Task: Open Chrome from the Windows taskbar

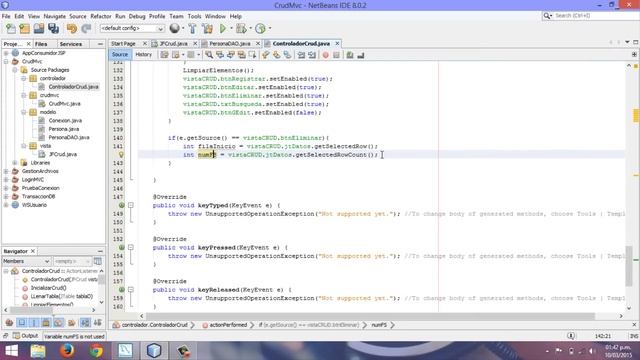Action: tap(96, 351)
